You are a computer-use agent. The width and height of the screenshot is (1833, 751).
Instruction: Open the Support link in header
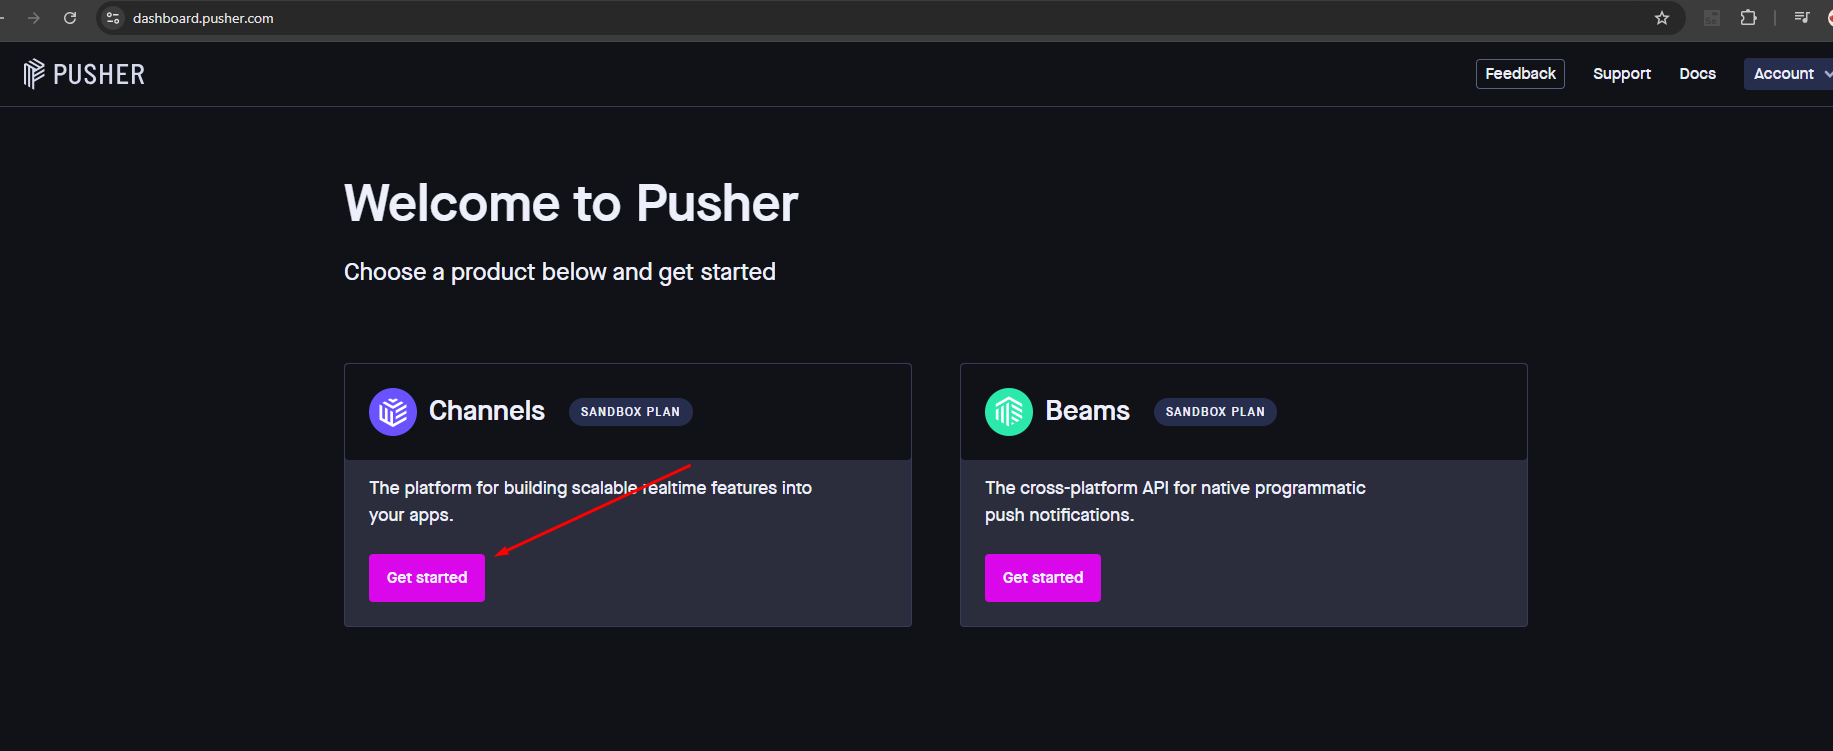[1622, 74]
